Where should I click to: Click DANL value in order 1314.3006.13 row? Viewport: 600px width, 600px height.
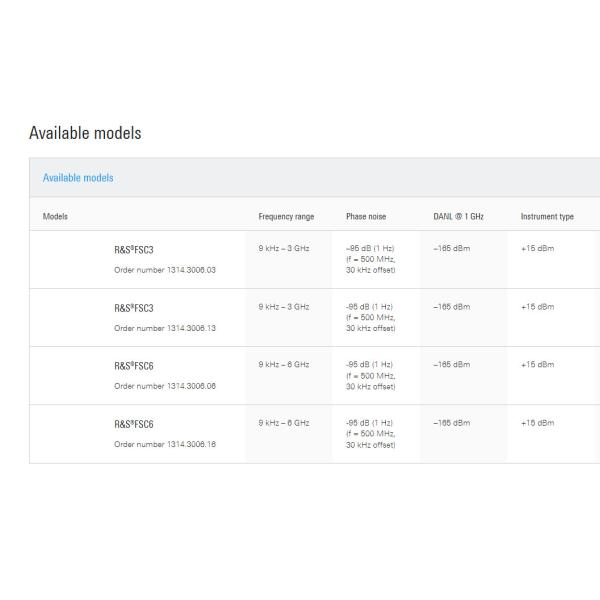point(452,307)
